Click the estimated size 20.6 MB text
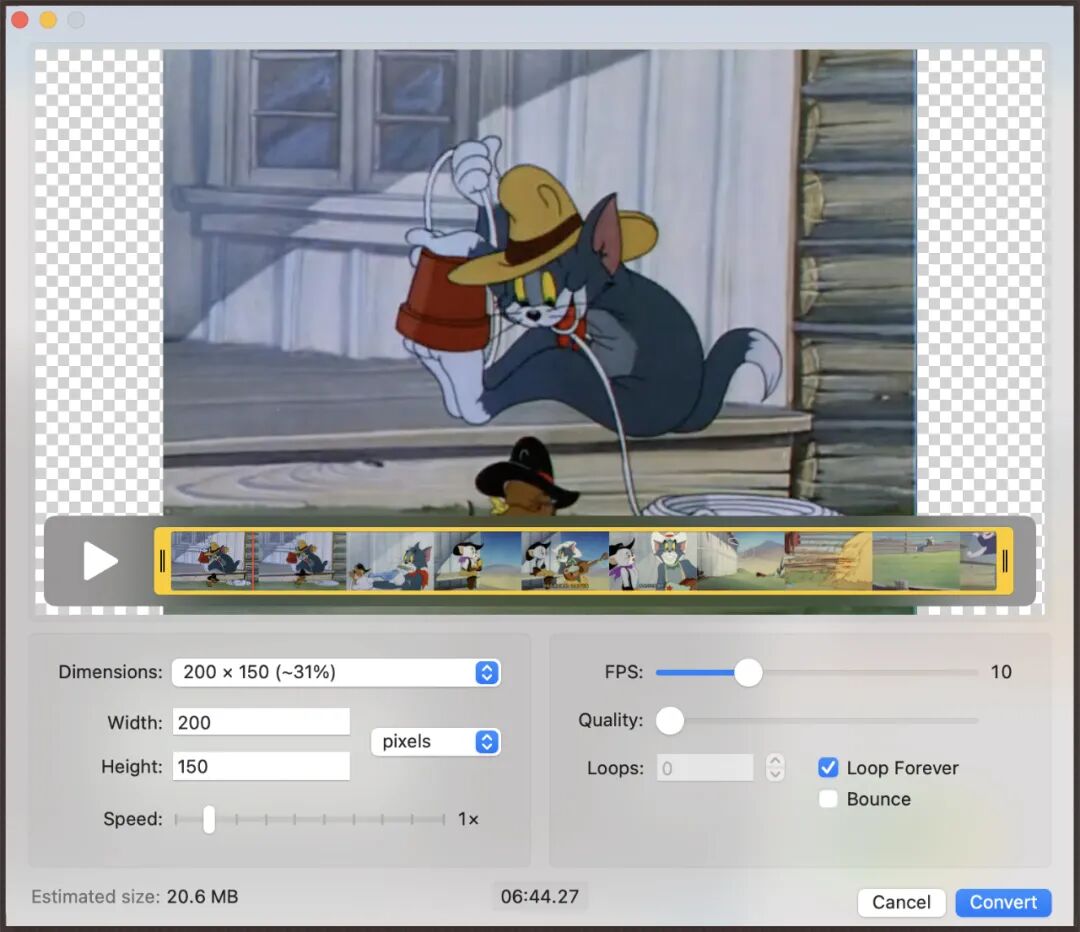 (x=202, y=896)
